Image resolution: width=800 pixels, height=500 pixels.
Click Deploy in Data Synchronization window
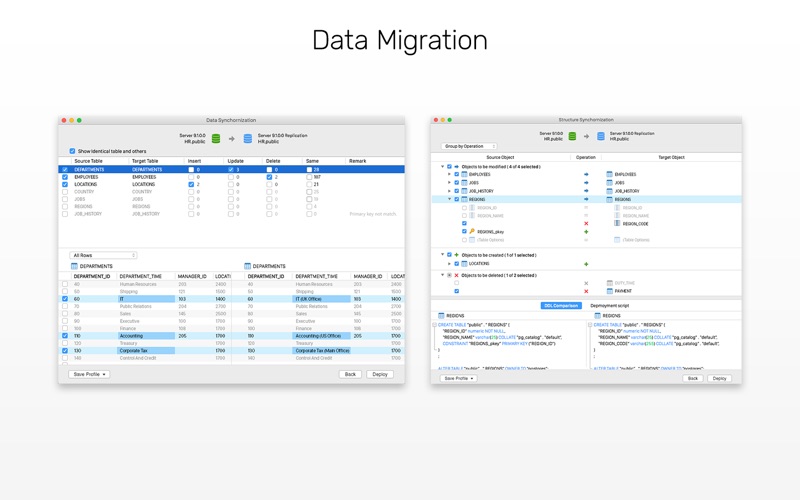380,374
